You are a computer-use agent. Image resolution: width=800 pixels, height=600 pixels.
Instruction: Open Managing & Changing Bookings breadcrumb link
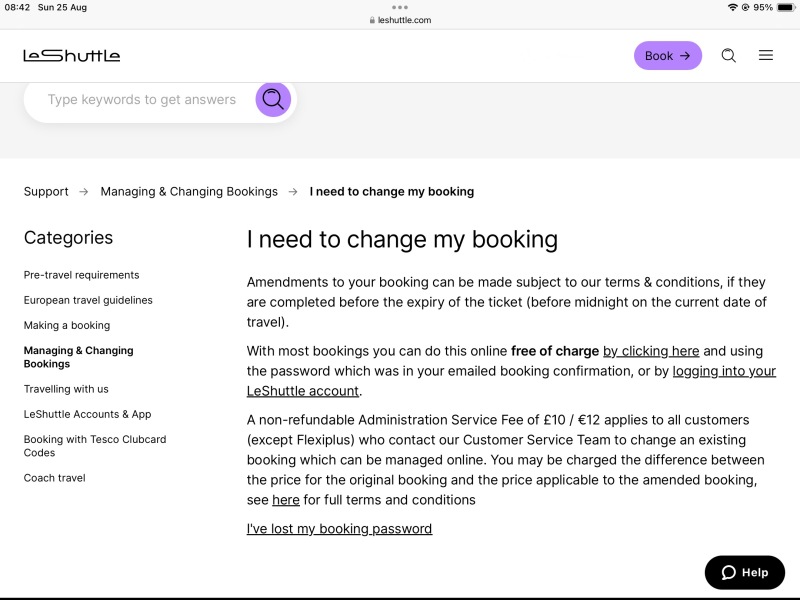(189, 191)
